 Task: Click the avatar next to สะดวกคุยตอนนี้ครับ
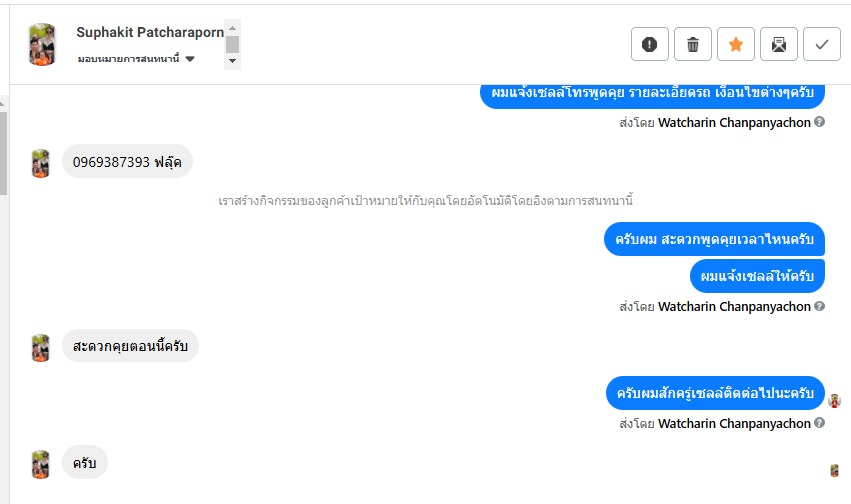[x=41, y=347]
